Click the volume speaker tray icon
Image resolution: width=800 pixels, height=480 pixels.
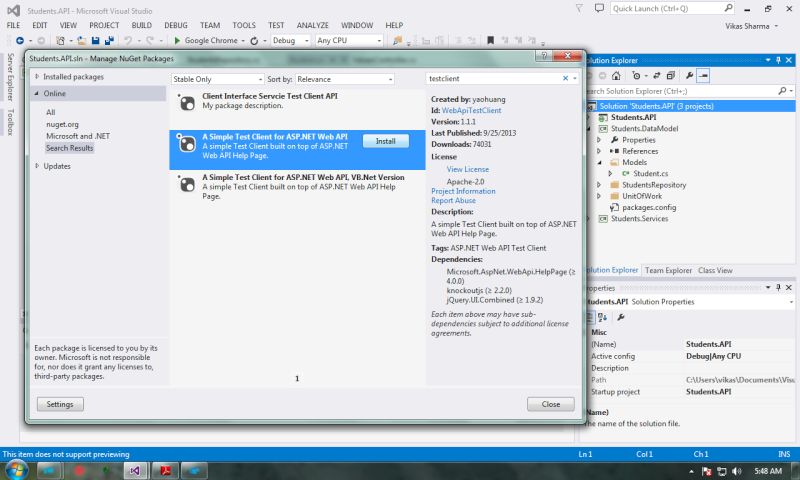(x=736, y=471)
